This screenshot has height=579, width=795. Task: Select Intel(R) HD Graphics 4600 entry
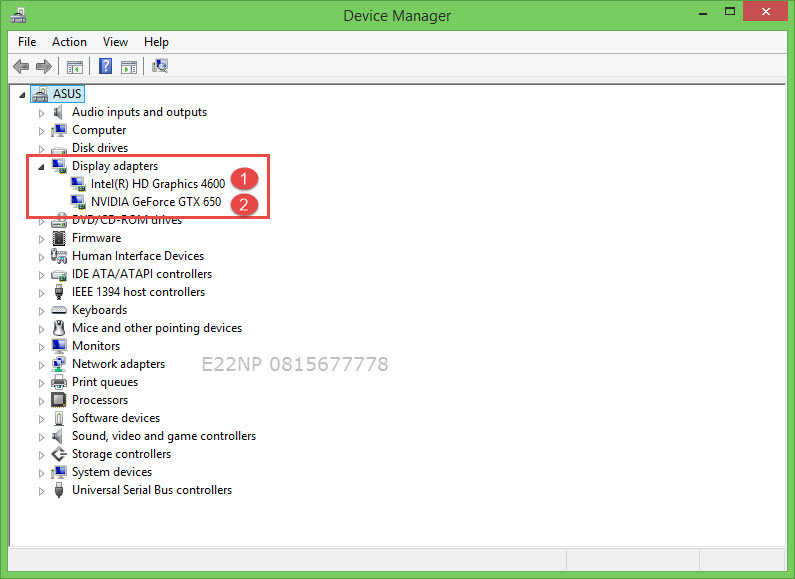158,184
